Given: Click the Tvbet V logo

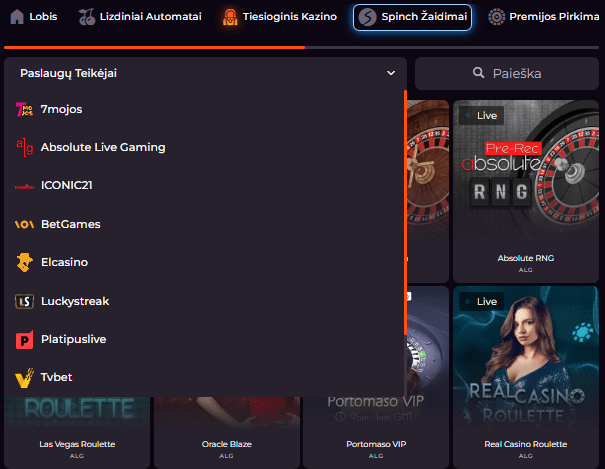Looking at the screenshot, I should point(24,378).
